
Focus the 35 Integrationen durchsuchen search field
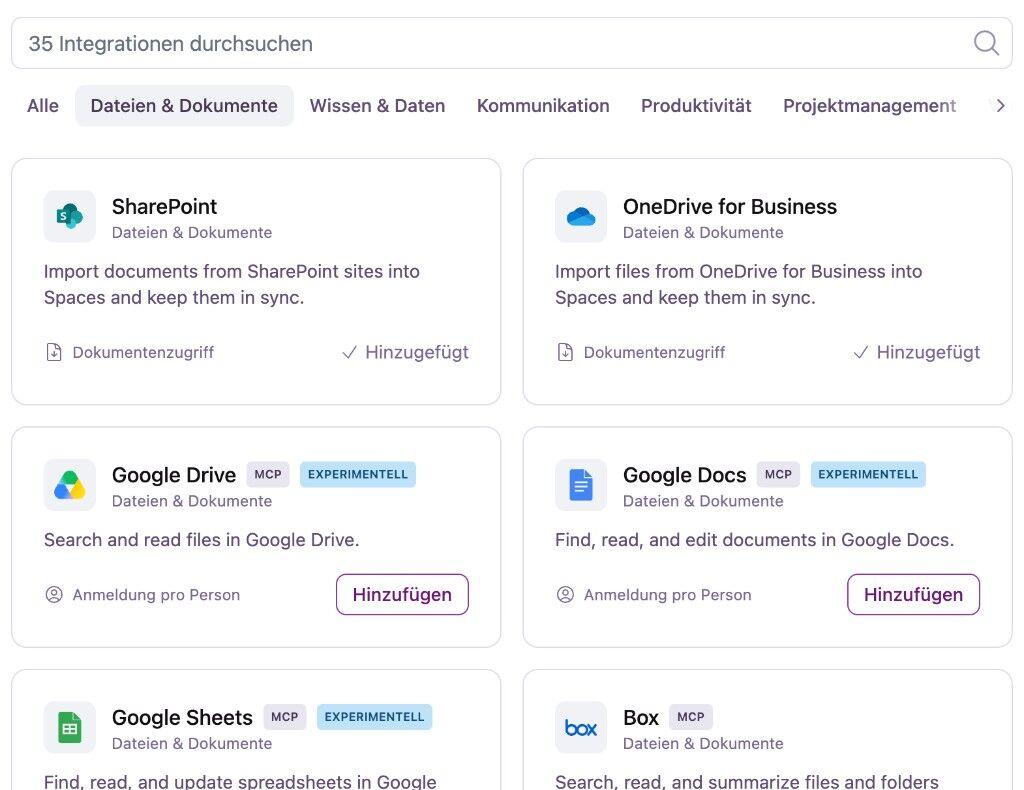(512, 43)
